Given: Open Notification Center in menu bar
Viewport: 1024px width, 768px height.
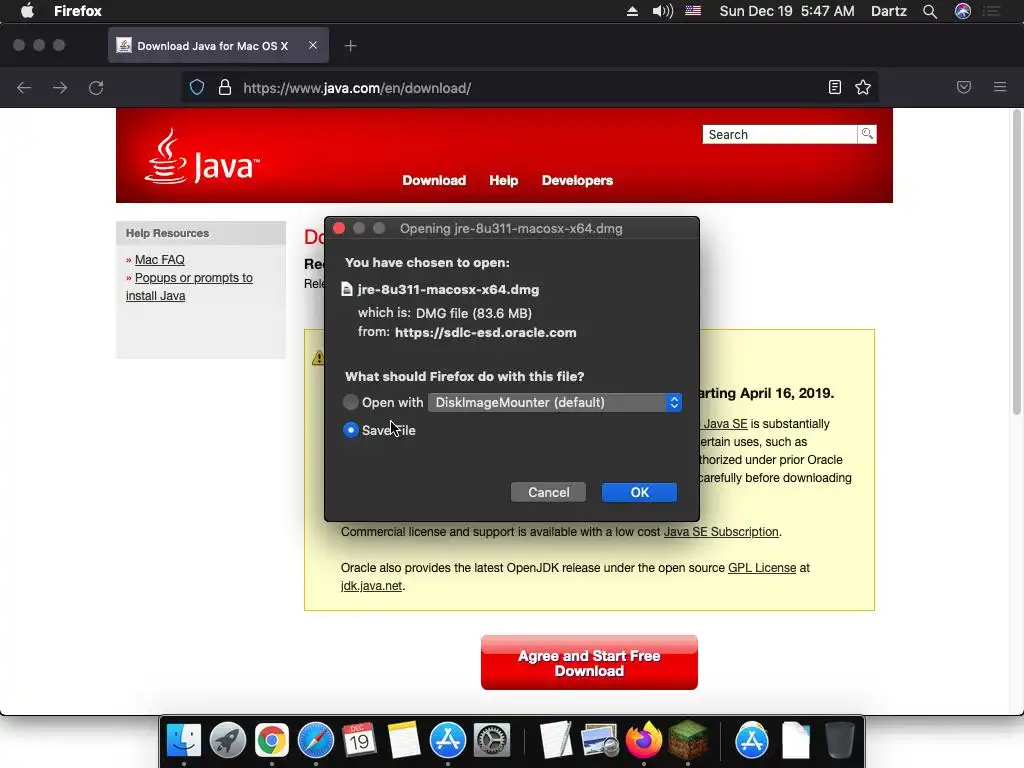Looking at the screenshot, I should click(x=991, y=11).
